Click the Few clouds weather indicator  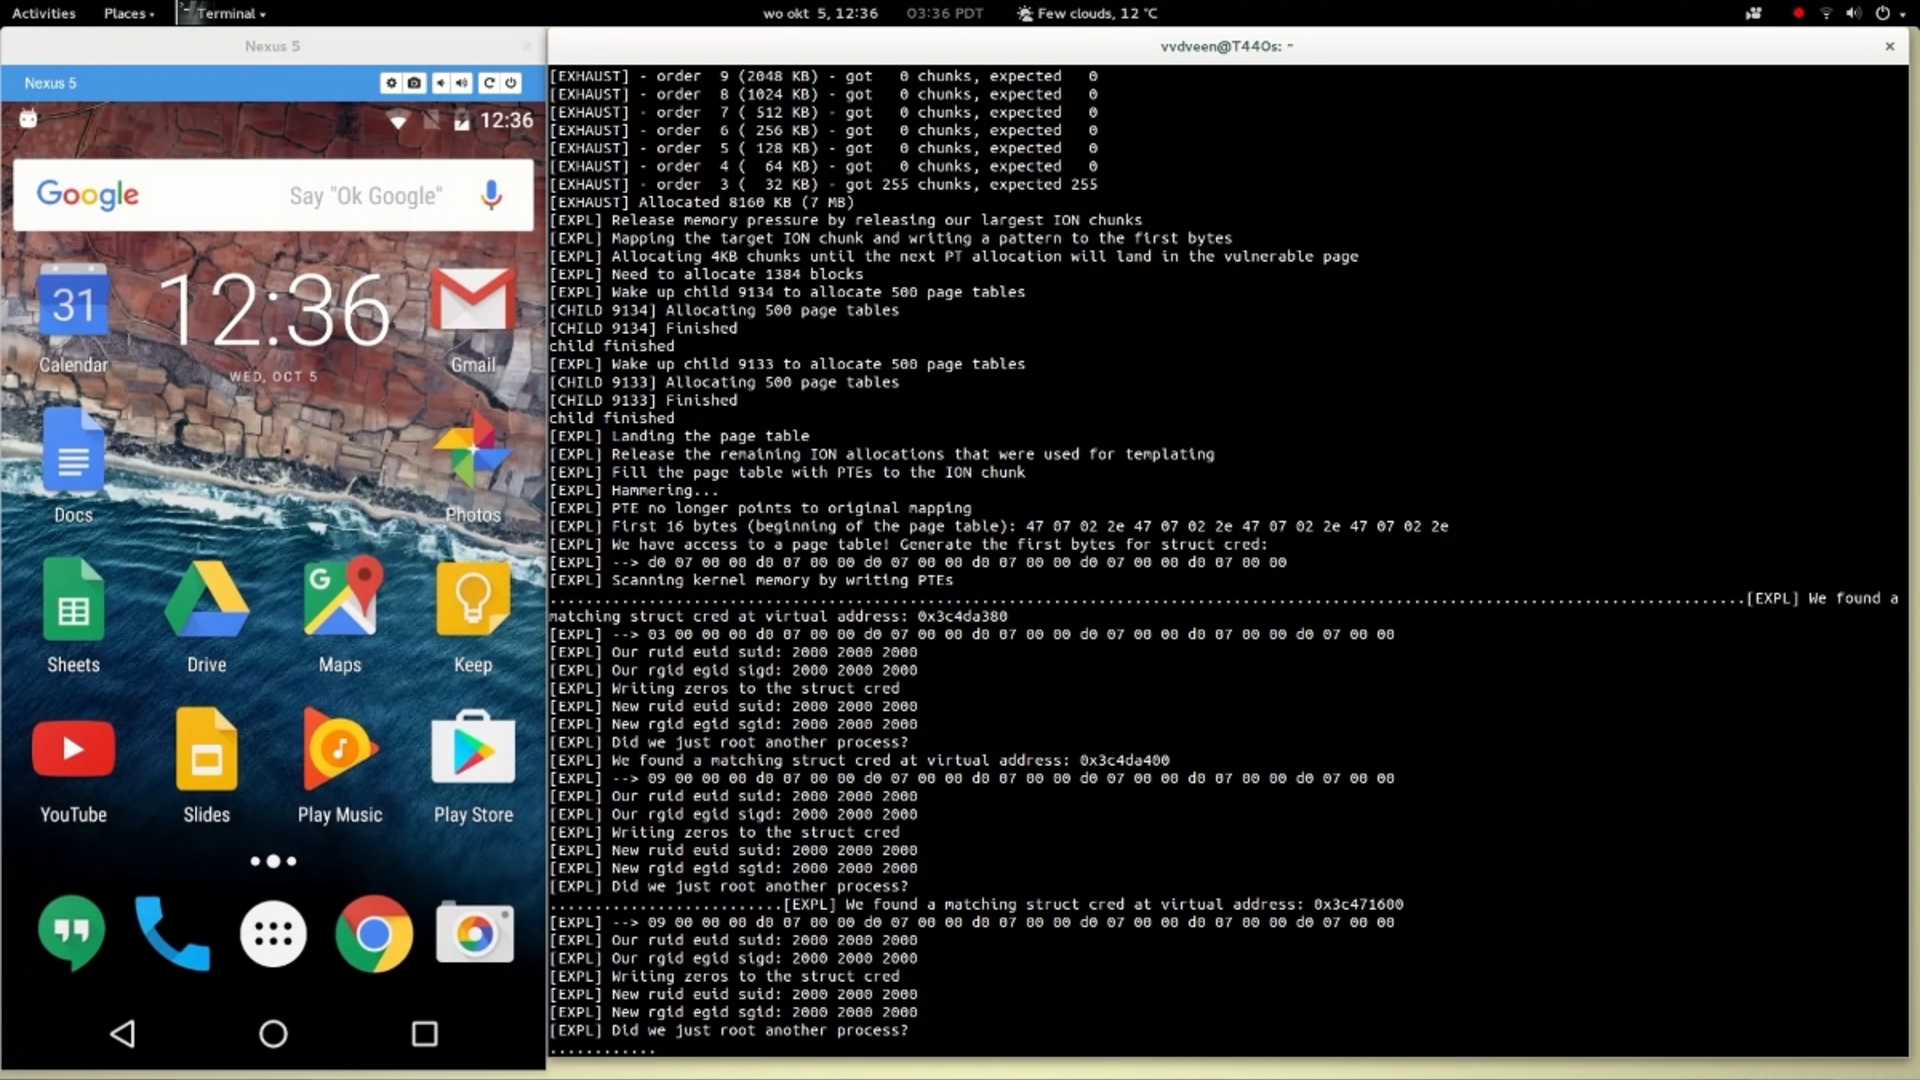[1087, 13]
